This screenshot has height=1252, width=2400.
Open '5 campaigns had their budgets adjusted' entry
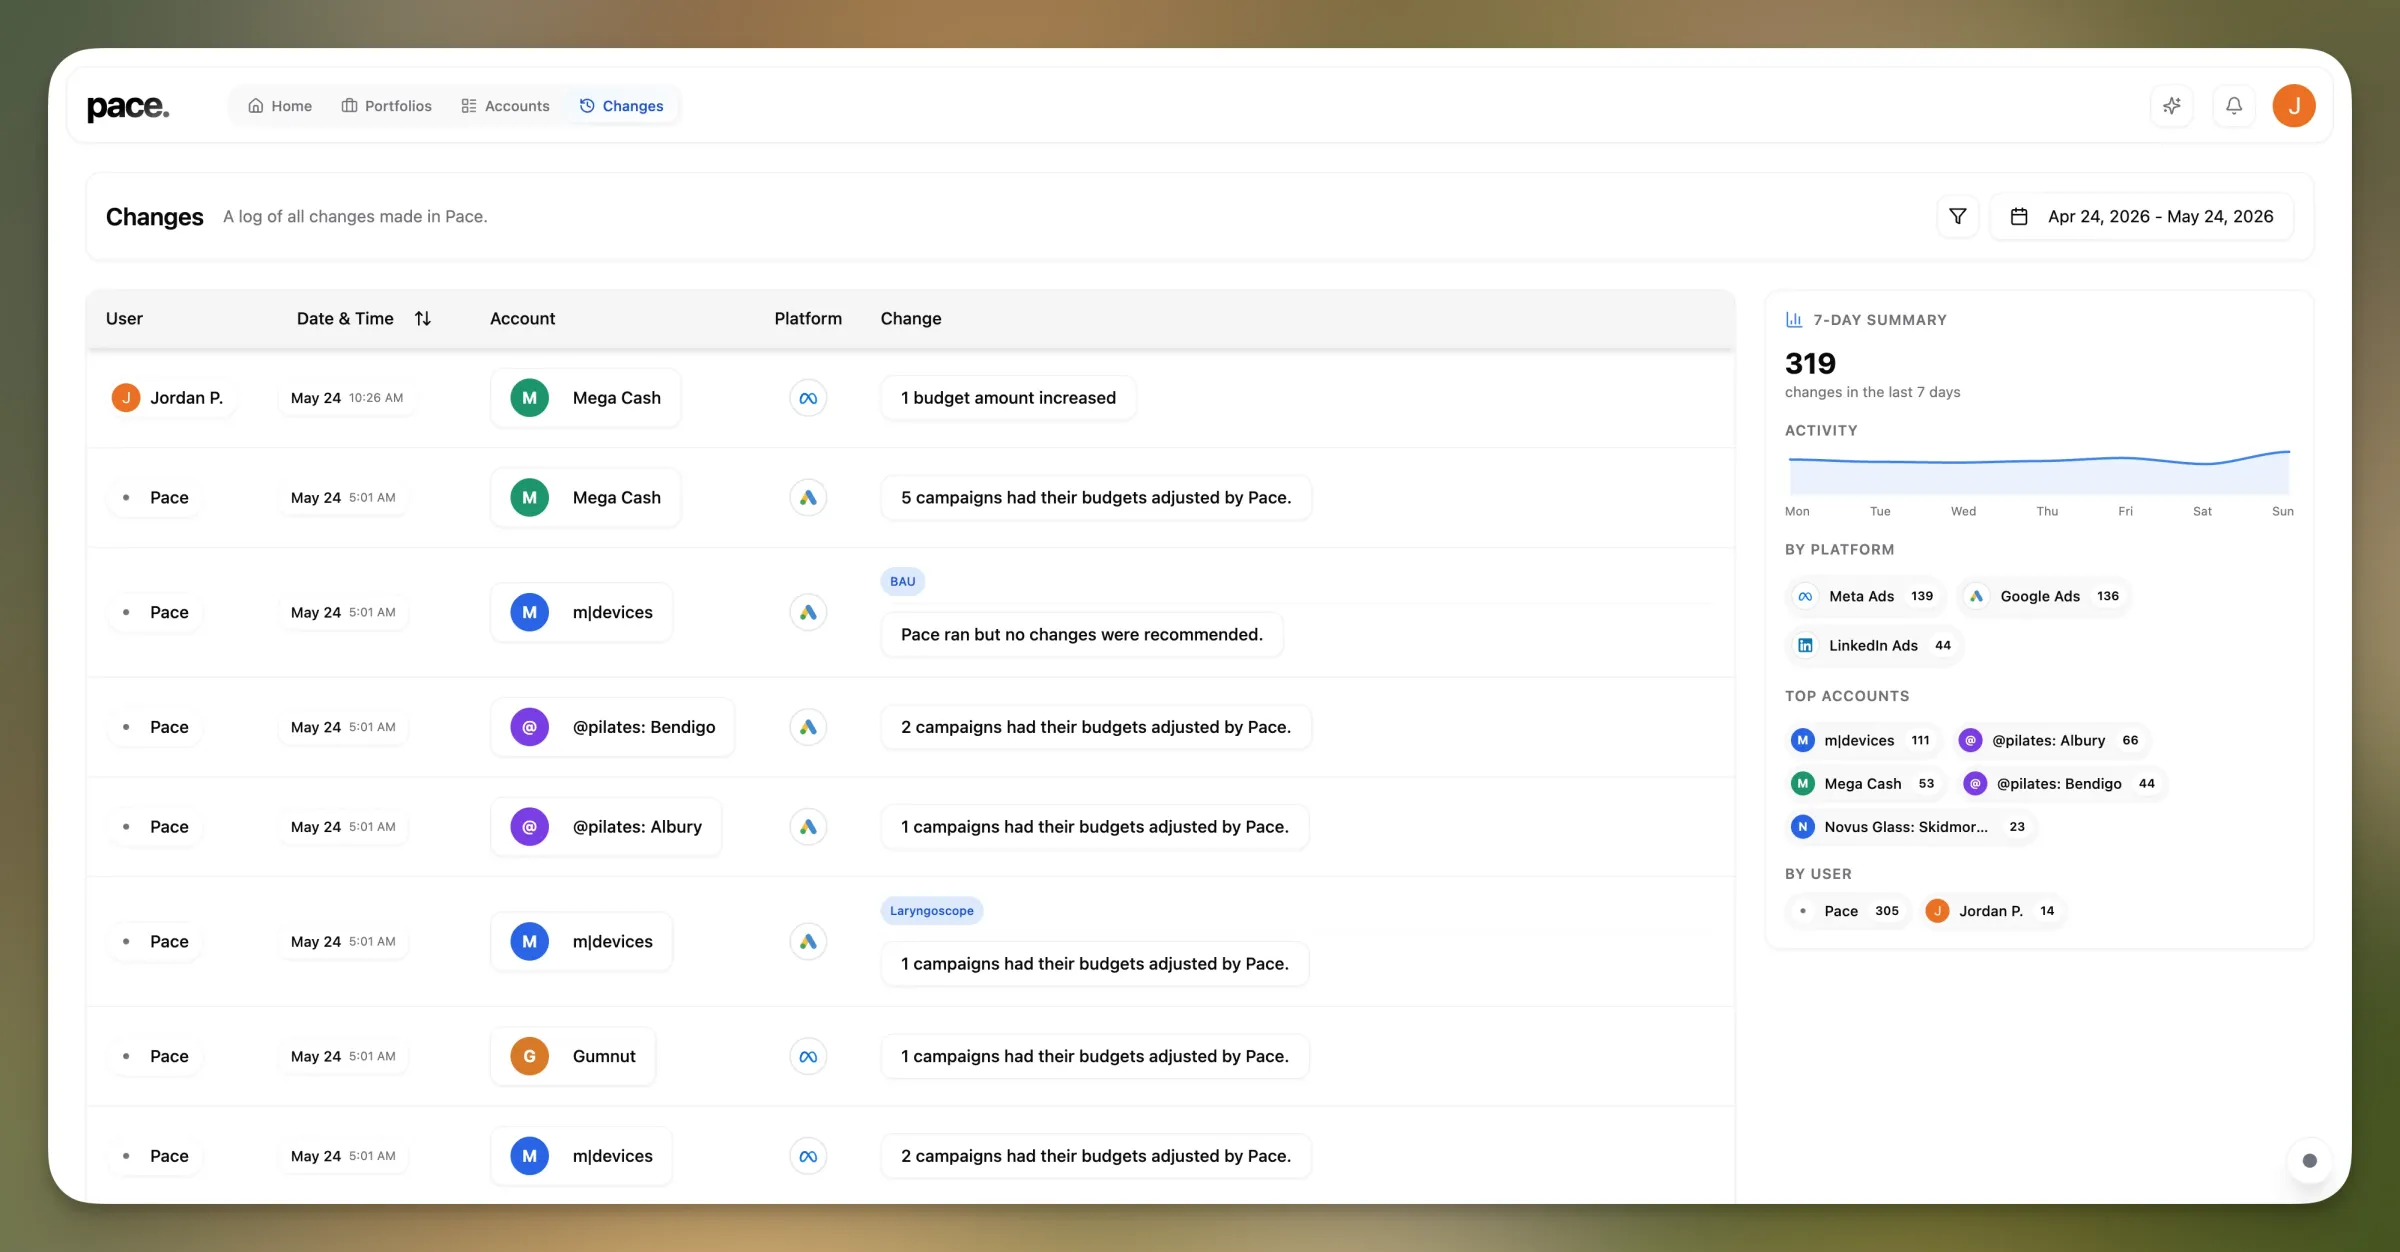(x=1096, y=498)
